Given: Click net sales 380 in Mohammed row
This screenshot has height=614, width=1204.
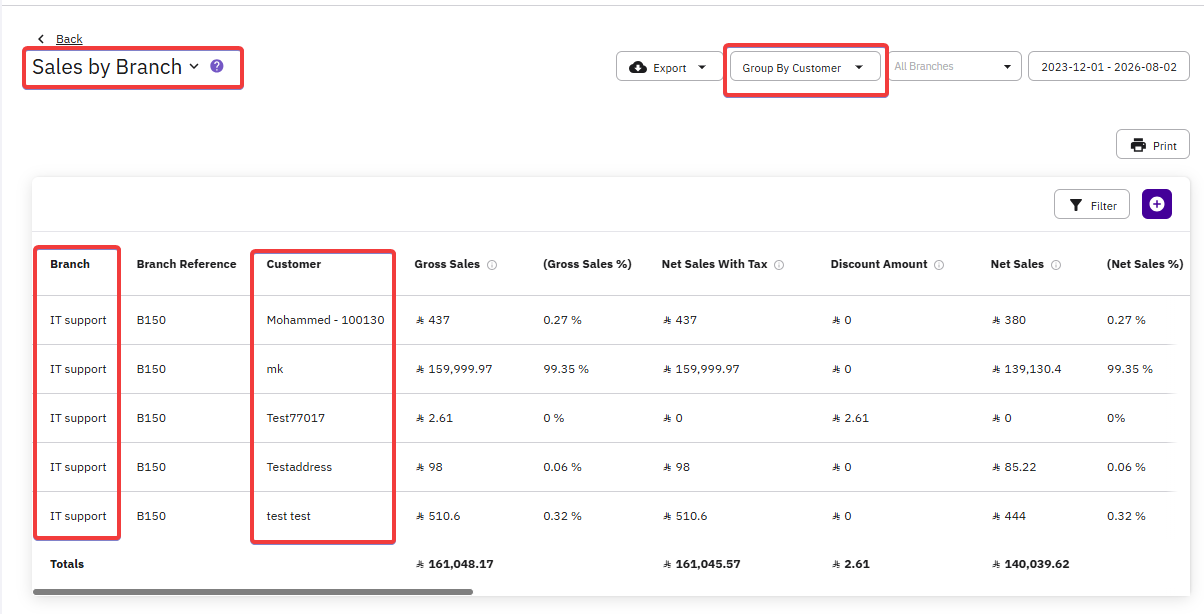Looking at the screenshot, I should [x=1009, y=320].
